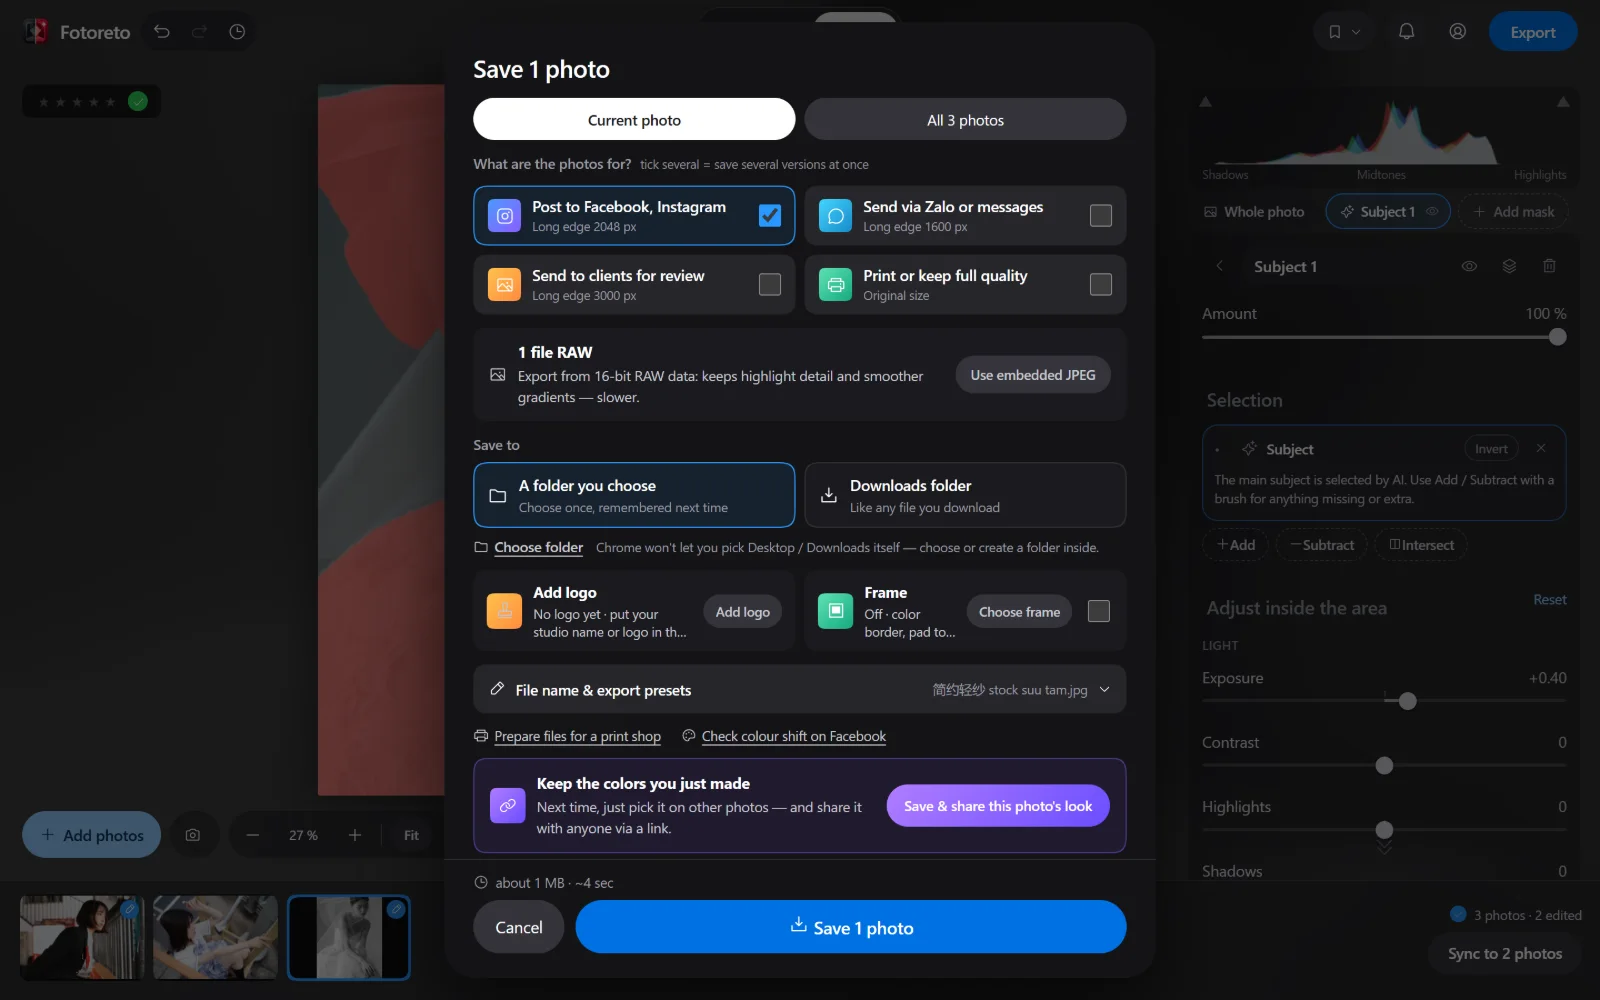Viewport: 1600px width, 1000px height.
Task: Zoom out with the minus icon
Action: pyautogui.click(x=253, y=835)
